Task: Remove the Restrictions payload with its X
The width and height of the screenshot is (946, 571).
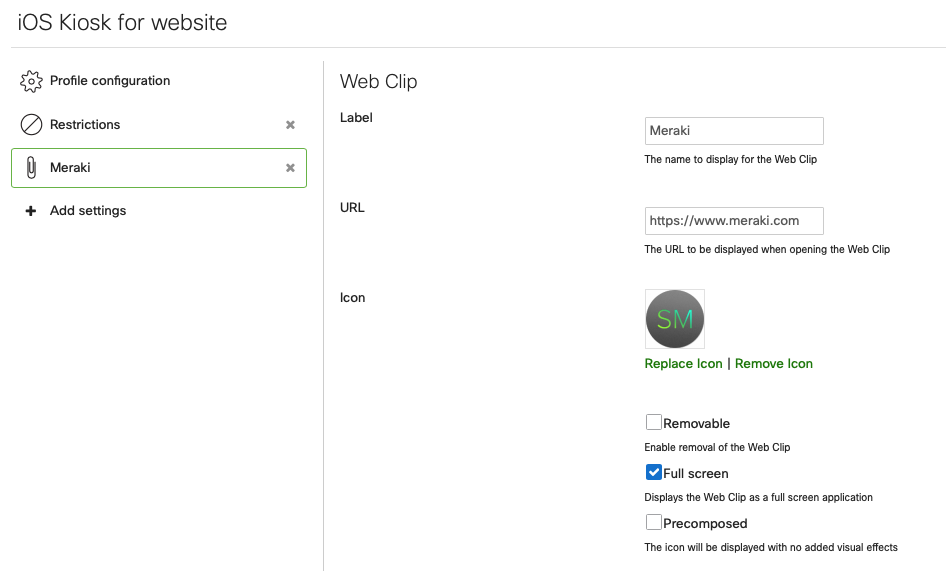Action: click(290, 125)
